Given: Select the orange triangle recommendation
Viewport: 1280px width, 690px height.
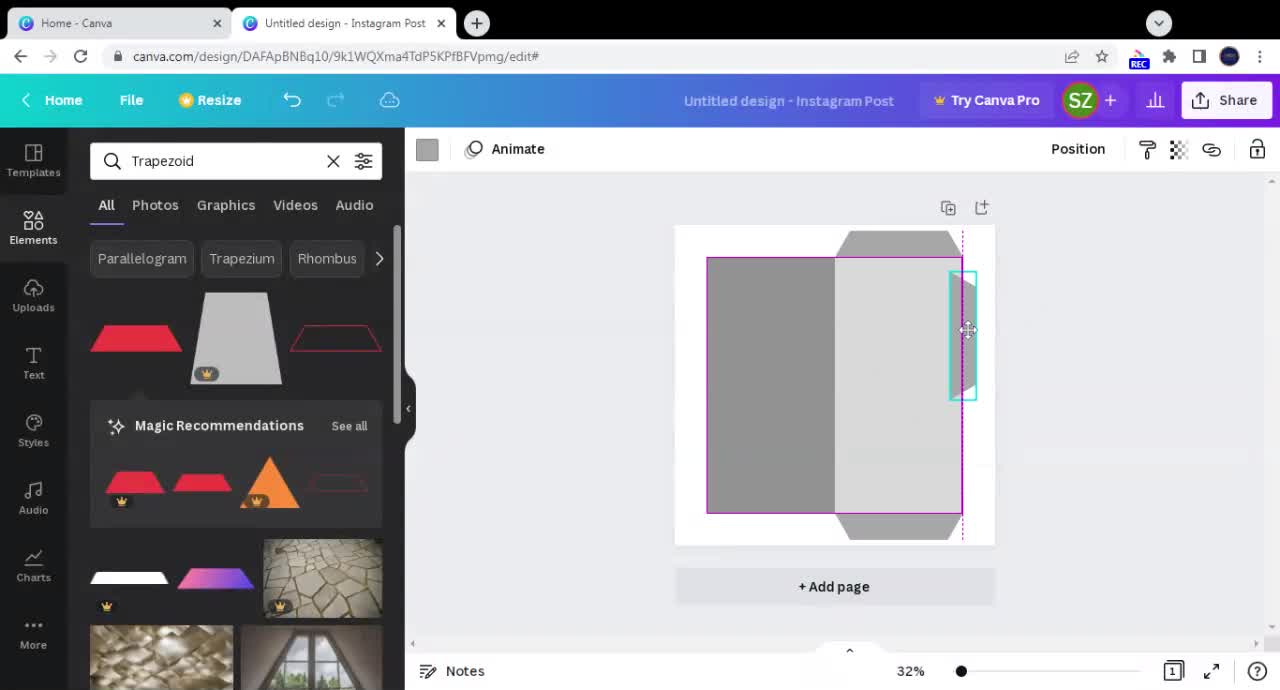Looking at the screenshot, I should point(270,483).
